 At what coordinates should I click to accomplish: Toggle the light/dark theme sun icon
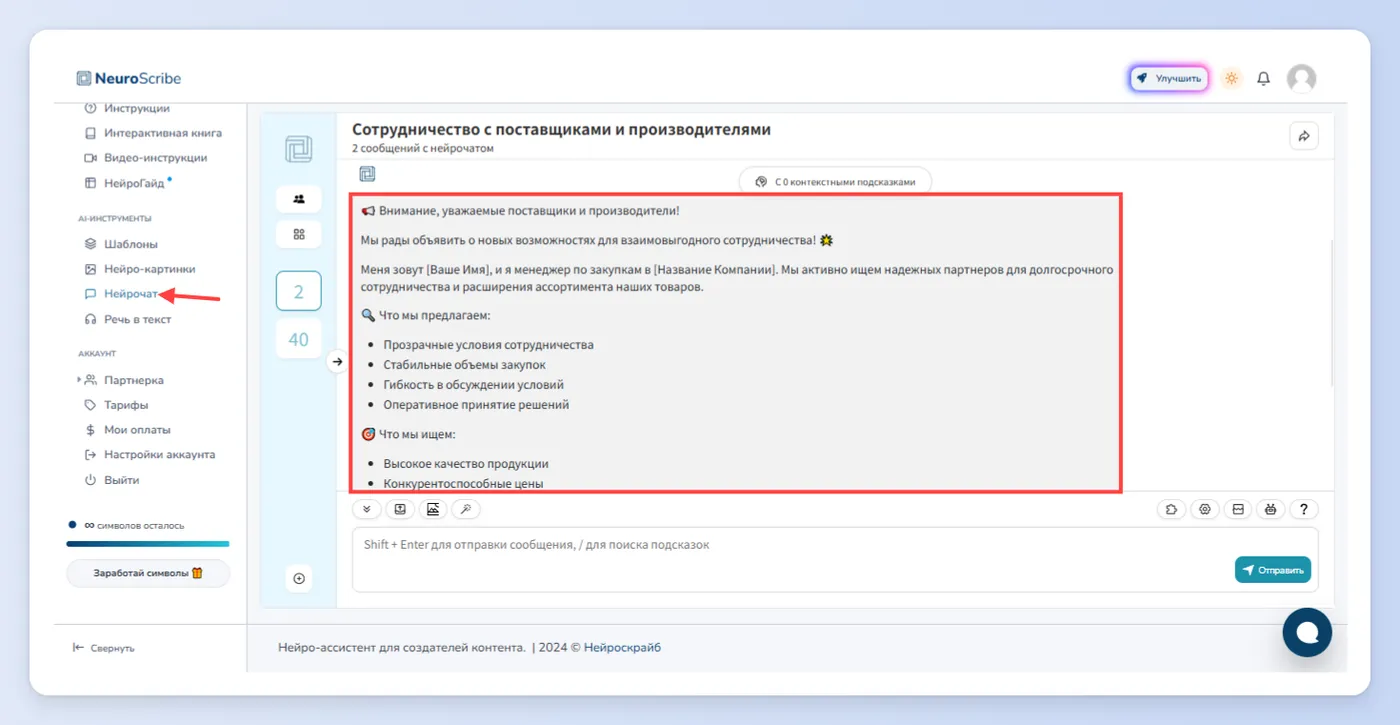point(1231,78)
